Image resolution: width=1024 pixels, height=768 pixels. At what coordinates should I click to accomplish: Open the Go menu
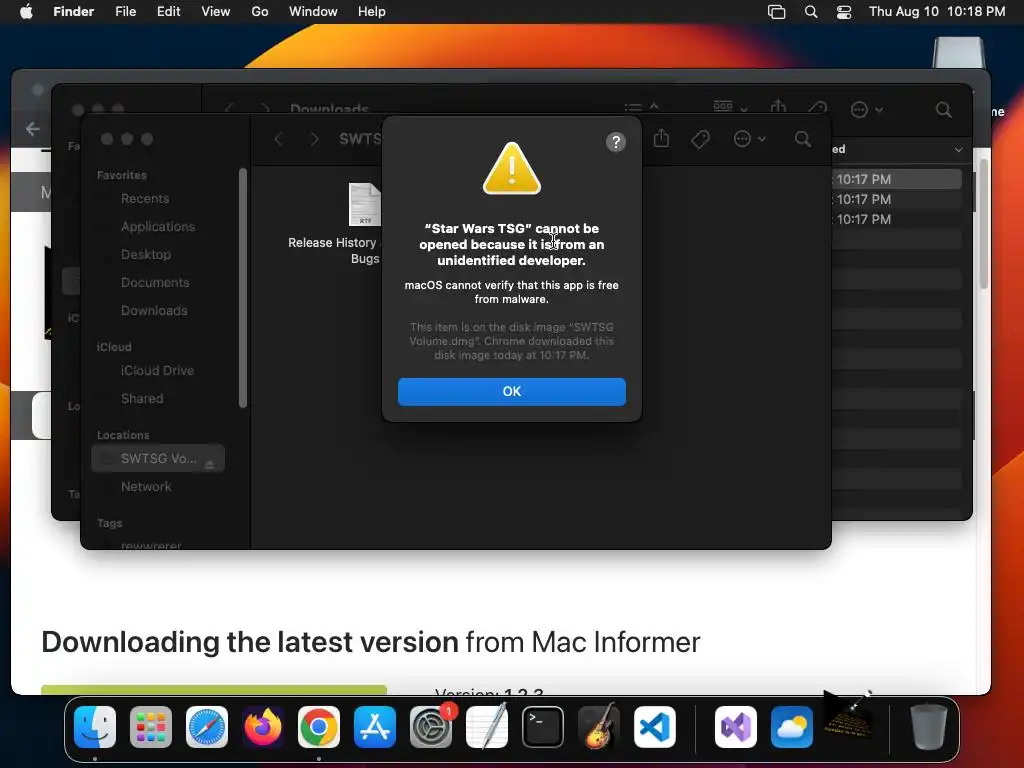click(x=260, y=12)
